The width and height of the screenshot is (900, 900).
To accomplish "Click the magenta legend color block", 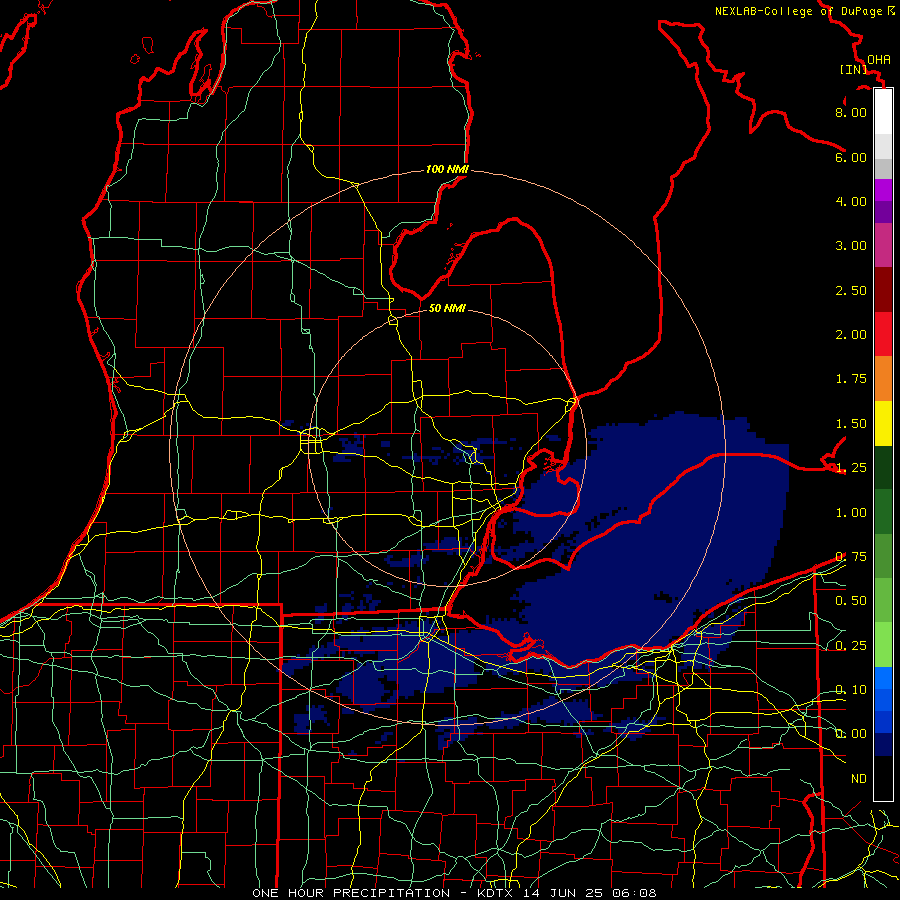I will point(883,190).
